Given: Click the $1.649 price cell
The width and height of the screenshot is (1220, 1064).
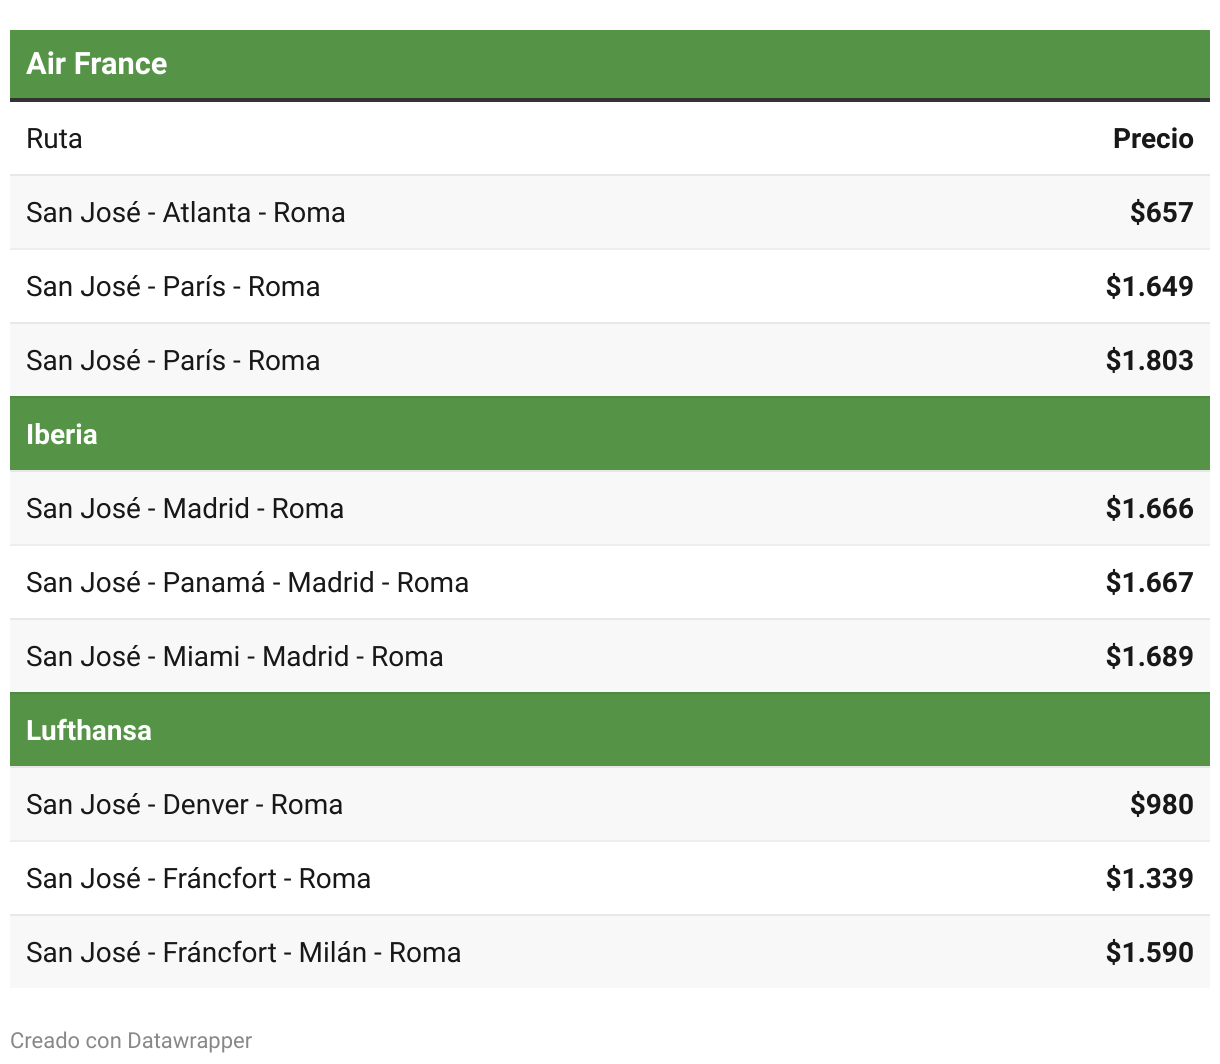Looking at the screenshot, I should tap(1149, 286).
